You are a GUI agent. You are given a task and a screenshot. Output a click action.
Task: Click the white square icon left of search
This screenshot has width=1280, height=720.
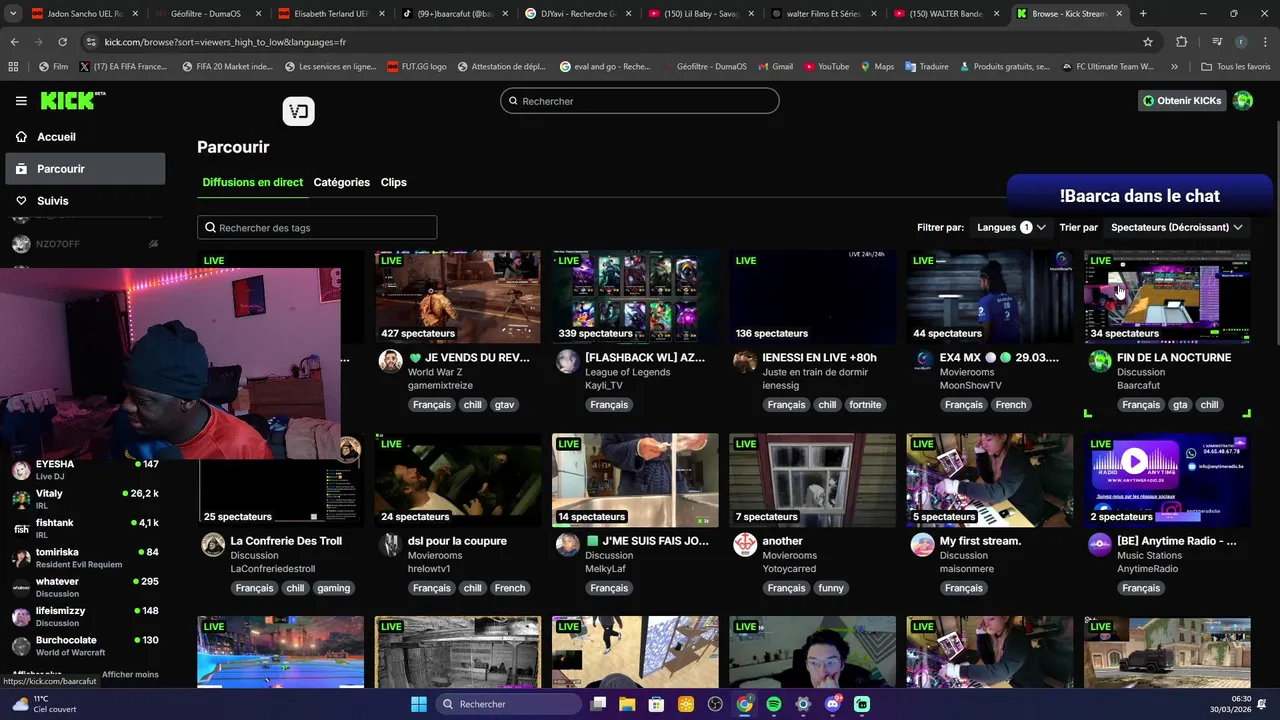click(x=298, y=111)
